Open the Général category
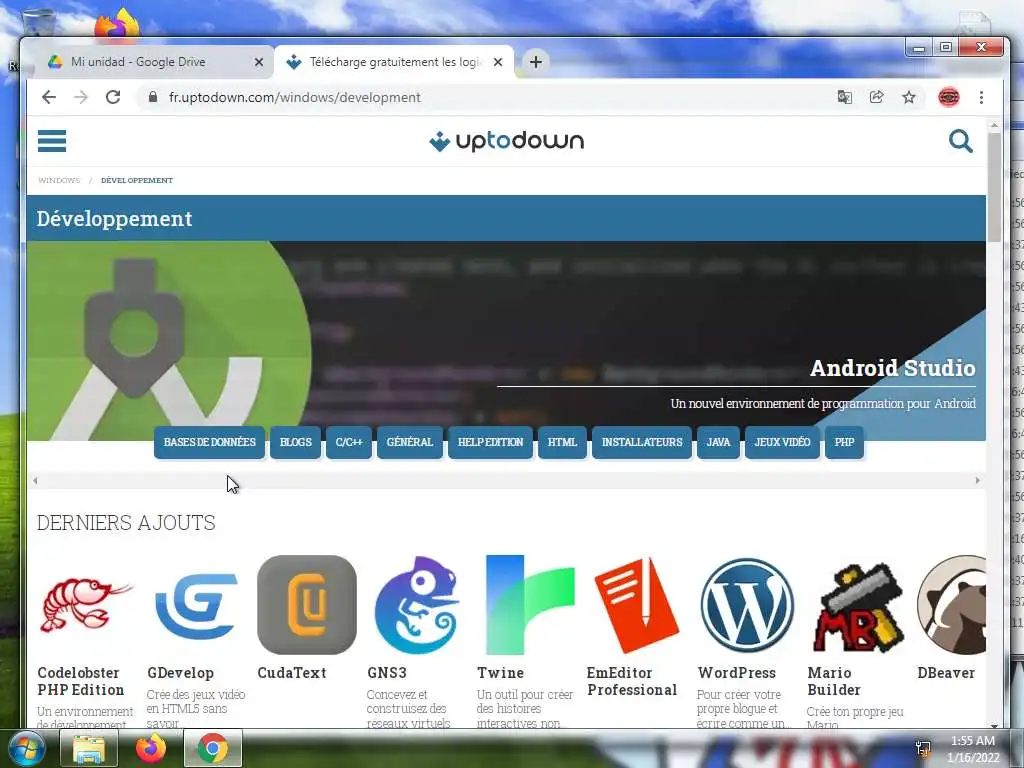The image size is (1024, 768). (x=409, y=442)
